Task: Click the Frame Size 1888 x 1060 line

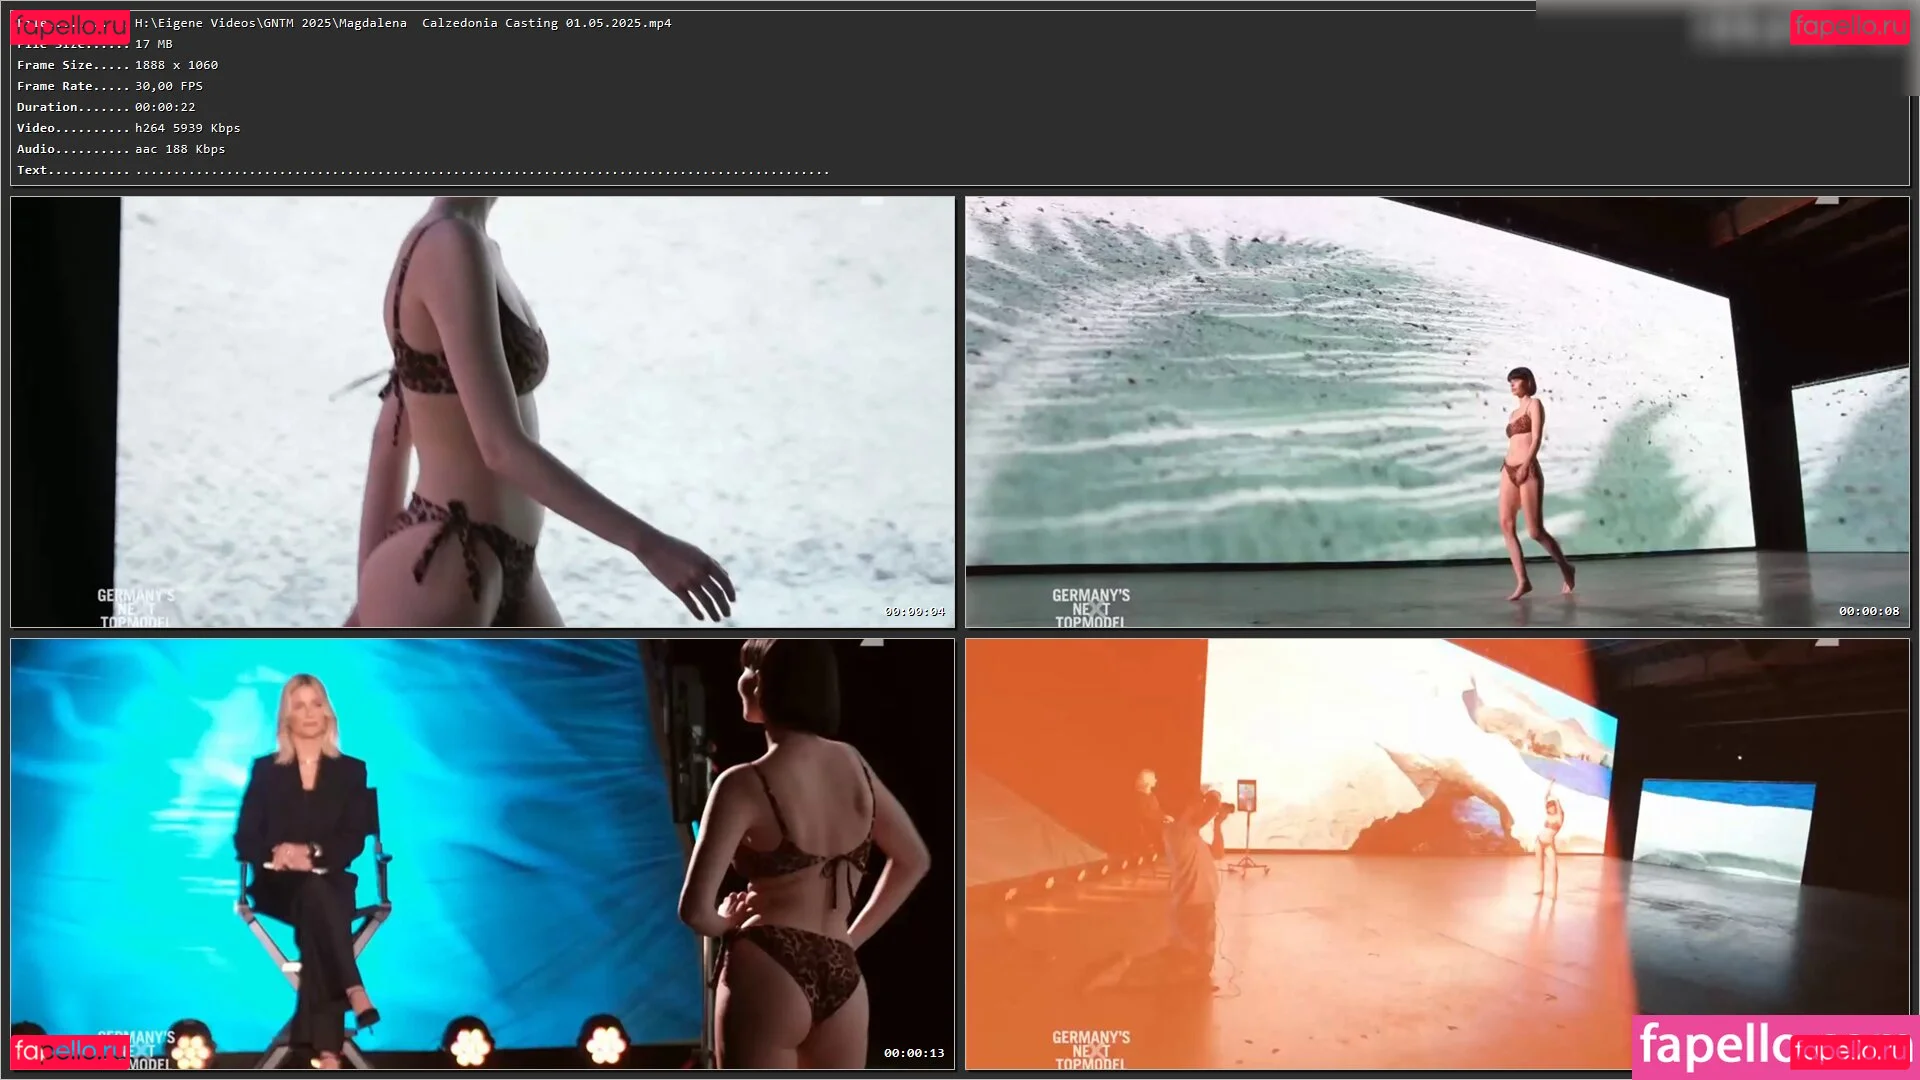Action: click(117, 65)
